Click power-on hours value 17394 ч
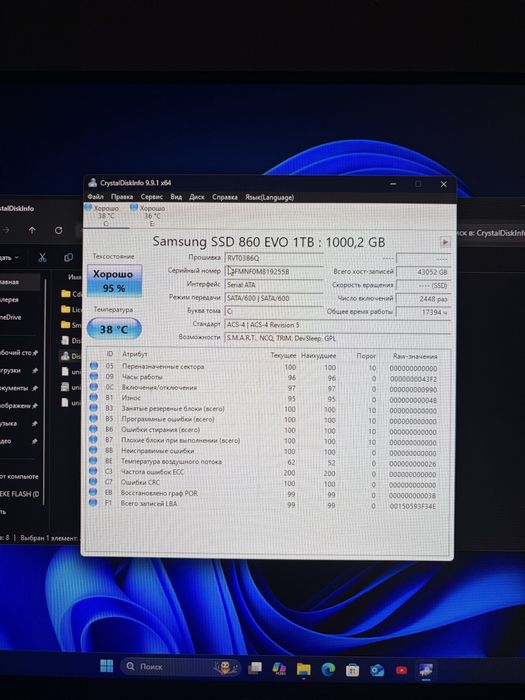 (x=423, y=312)
